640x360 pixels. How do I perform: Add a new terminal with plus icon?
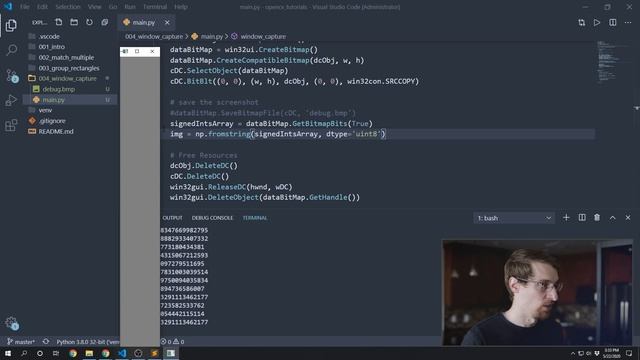pyautogui.click(x=566, y=218)
